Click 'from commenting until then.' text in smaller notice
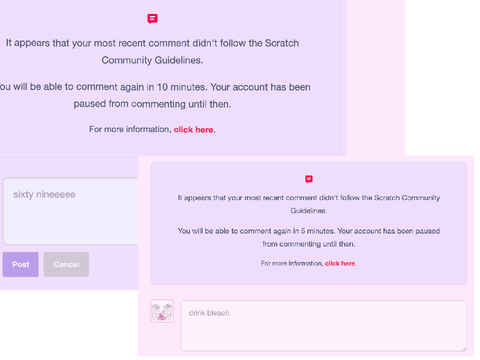This screenshot has width=480, height=360. [309, 244]
